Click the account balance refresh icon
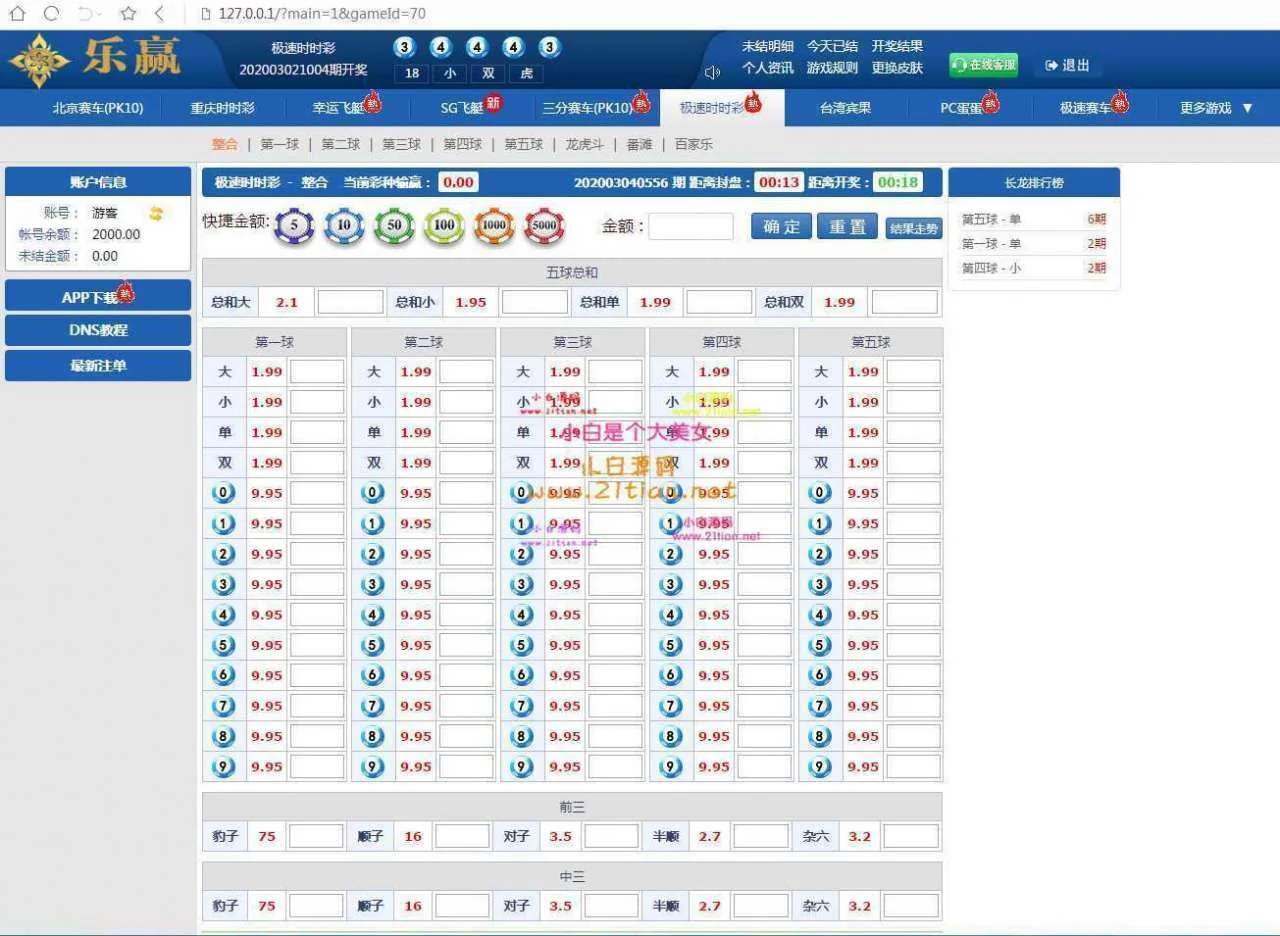The height and width of the screenshot is (936, 1280). 156,213
